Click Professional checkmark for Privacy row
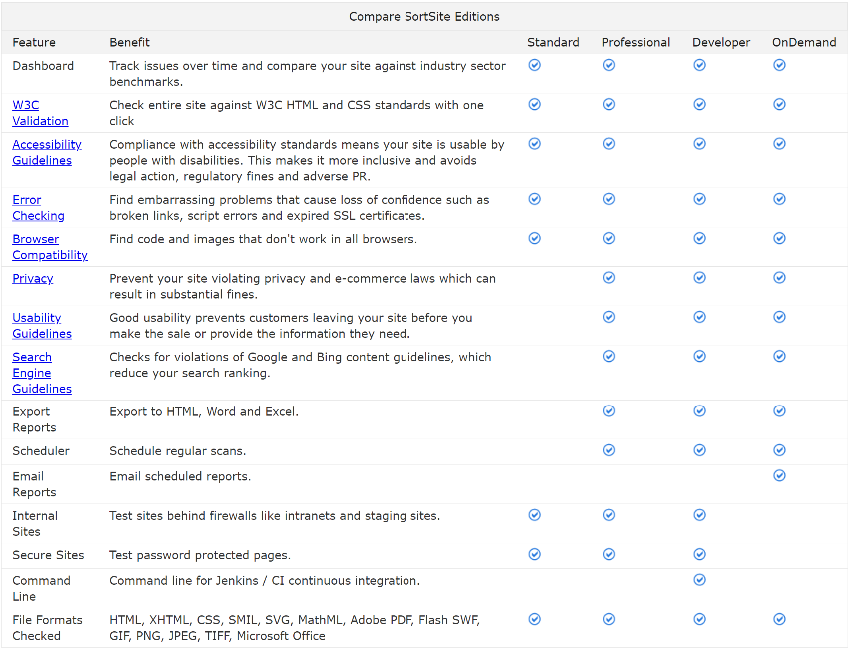 [609, 277]
